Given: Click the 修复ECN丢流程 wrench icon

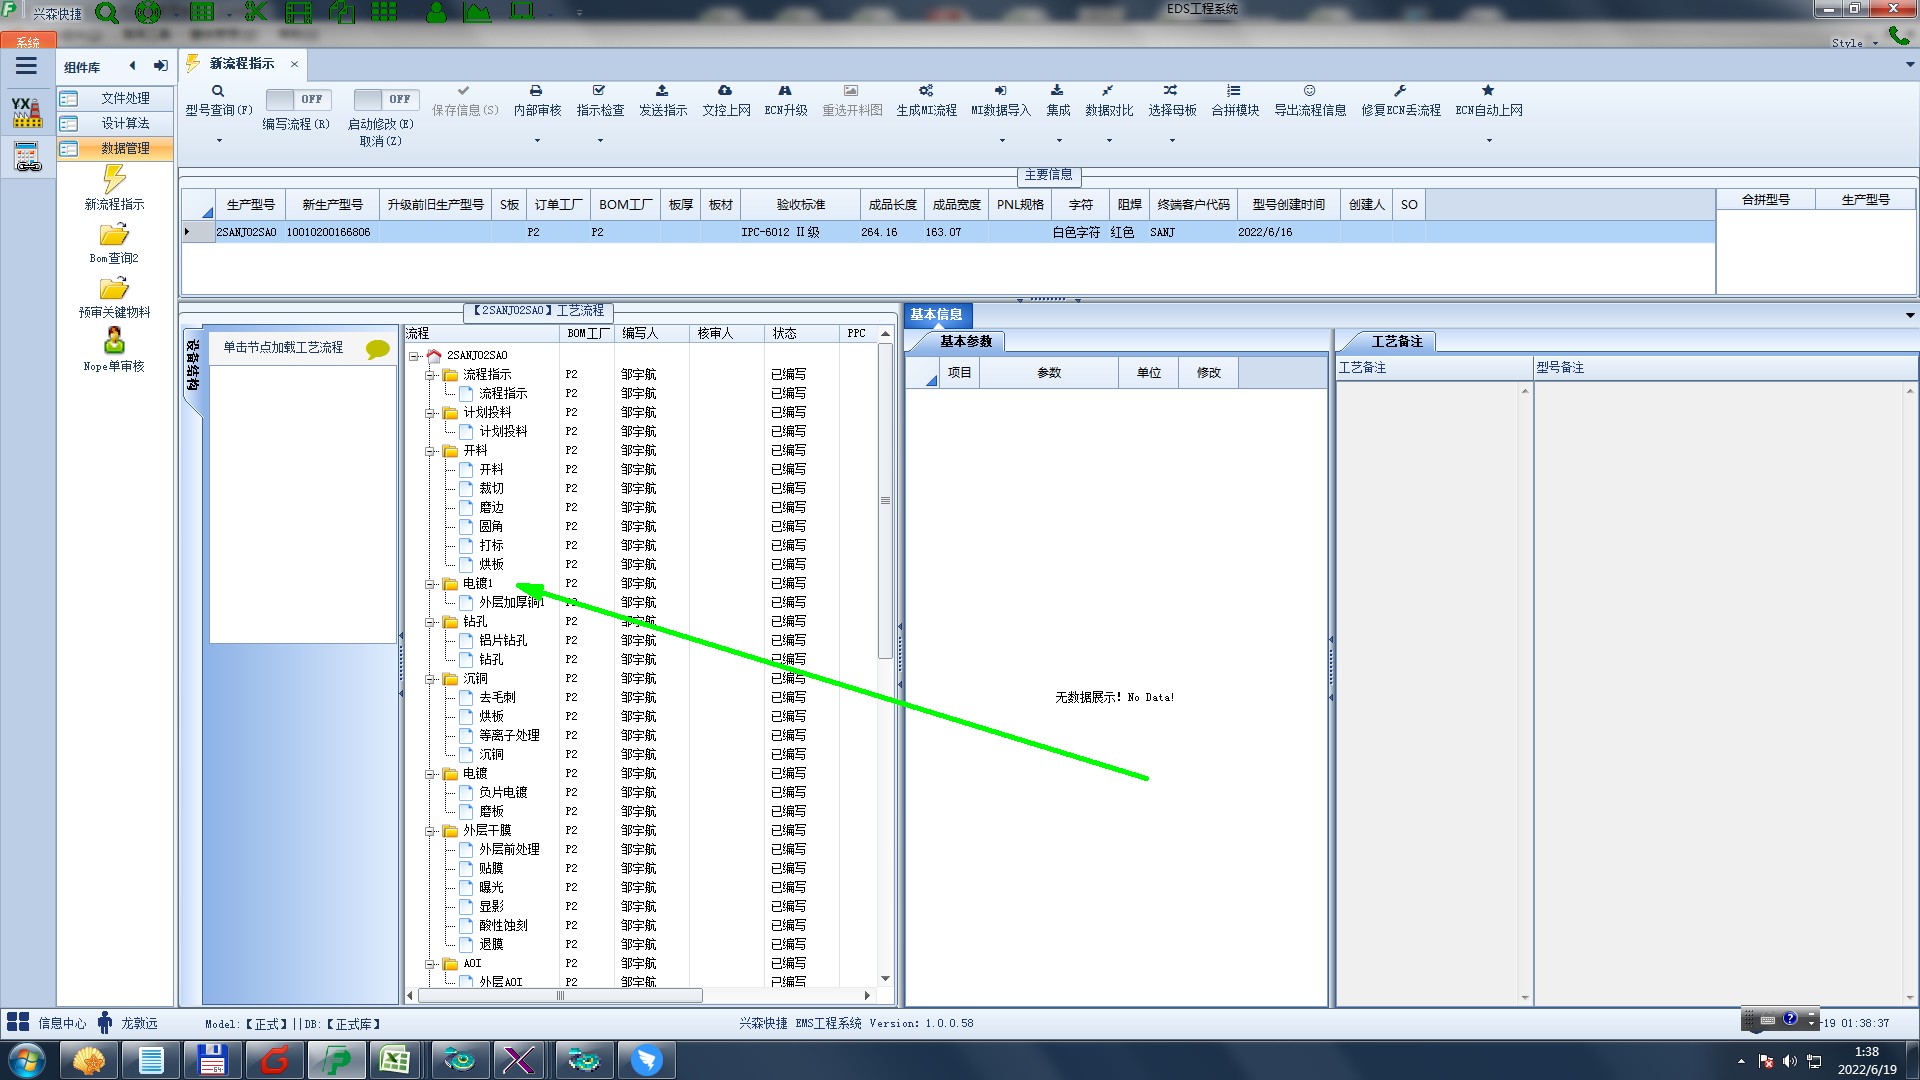Looking at the screenshot, I should 1400,91.
